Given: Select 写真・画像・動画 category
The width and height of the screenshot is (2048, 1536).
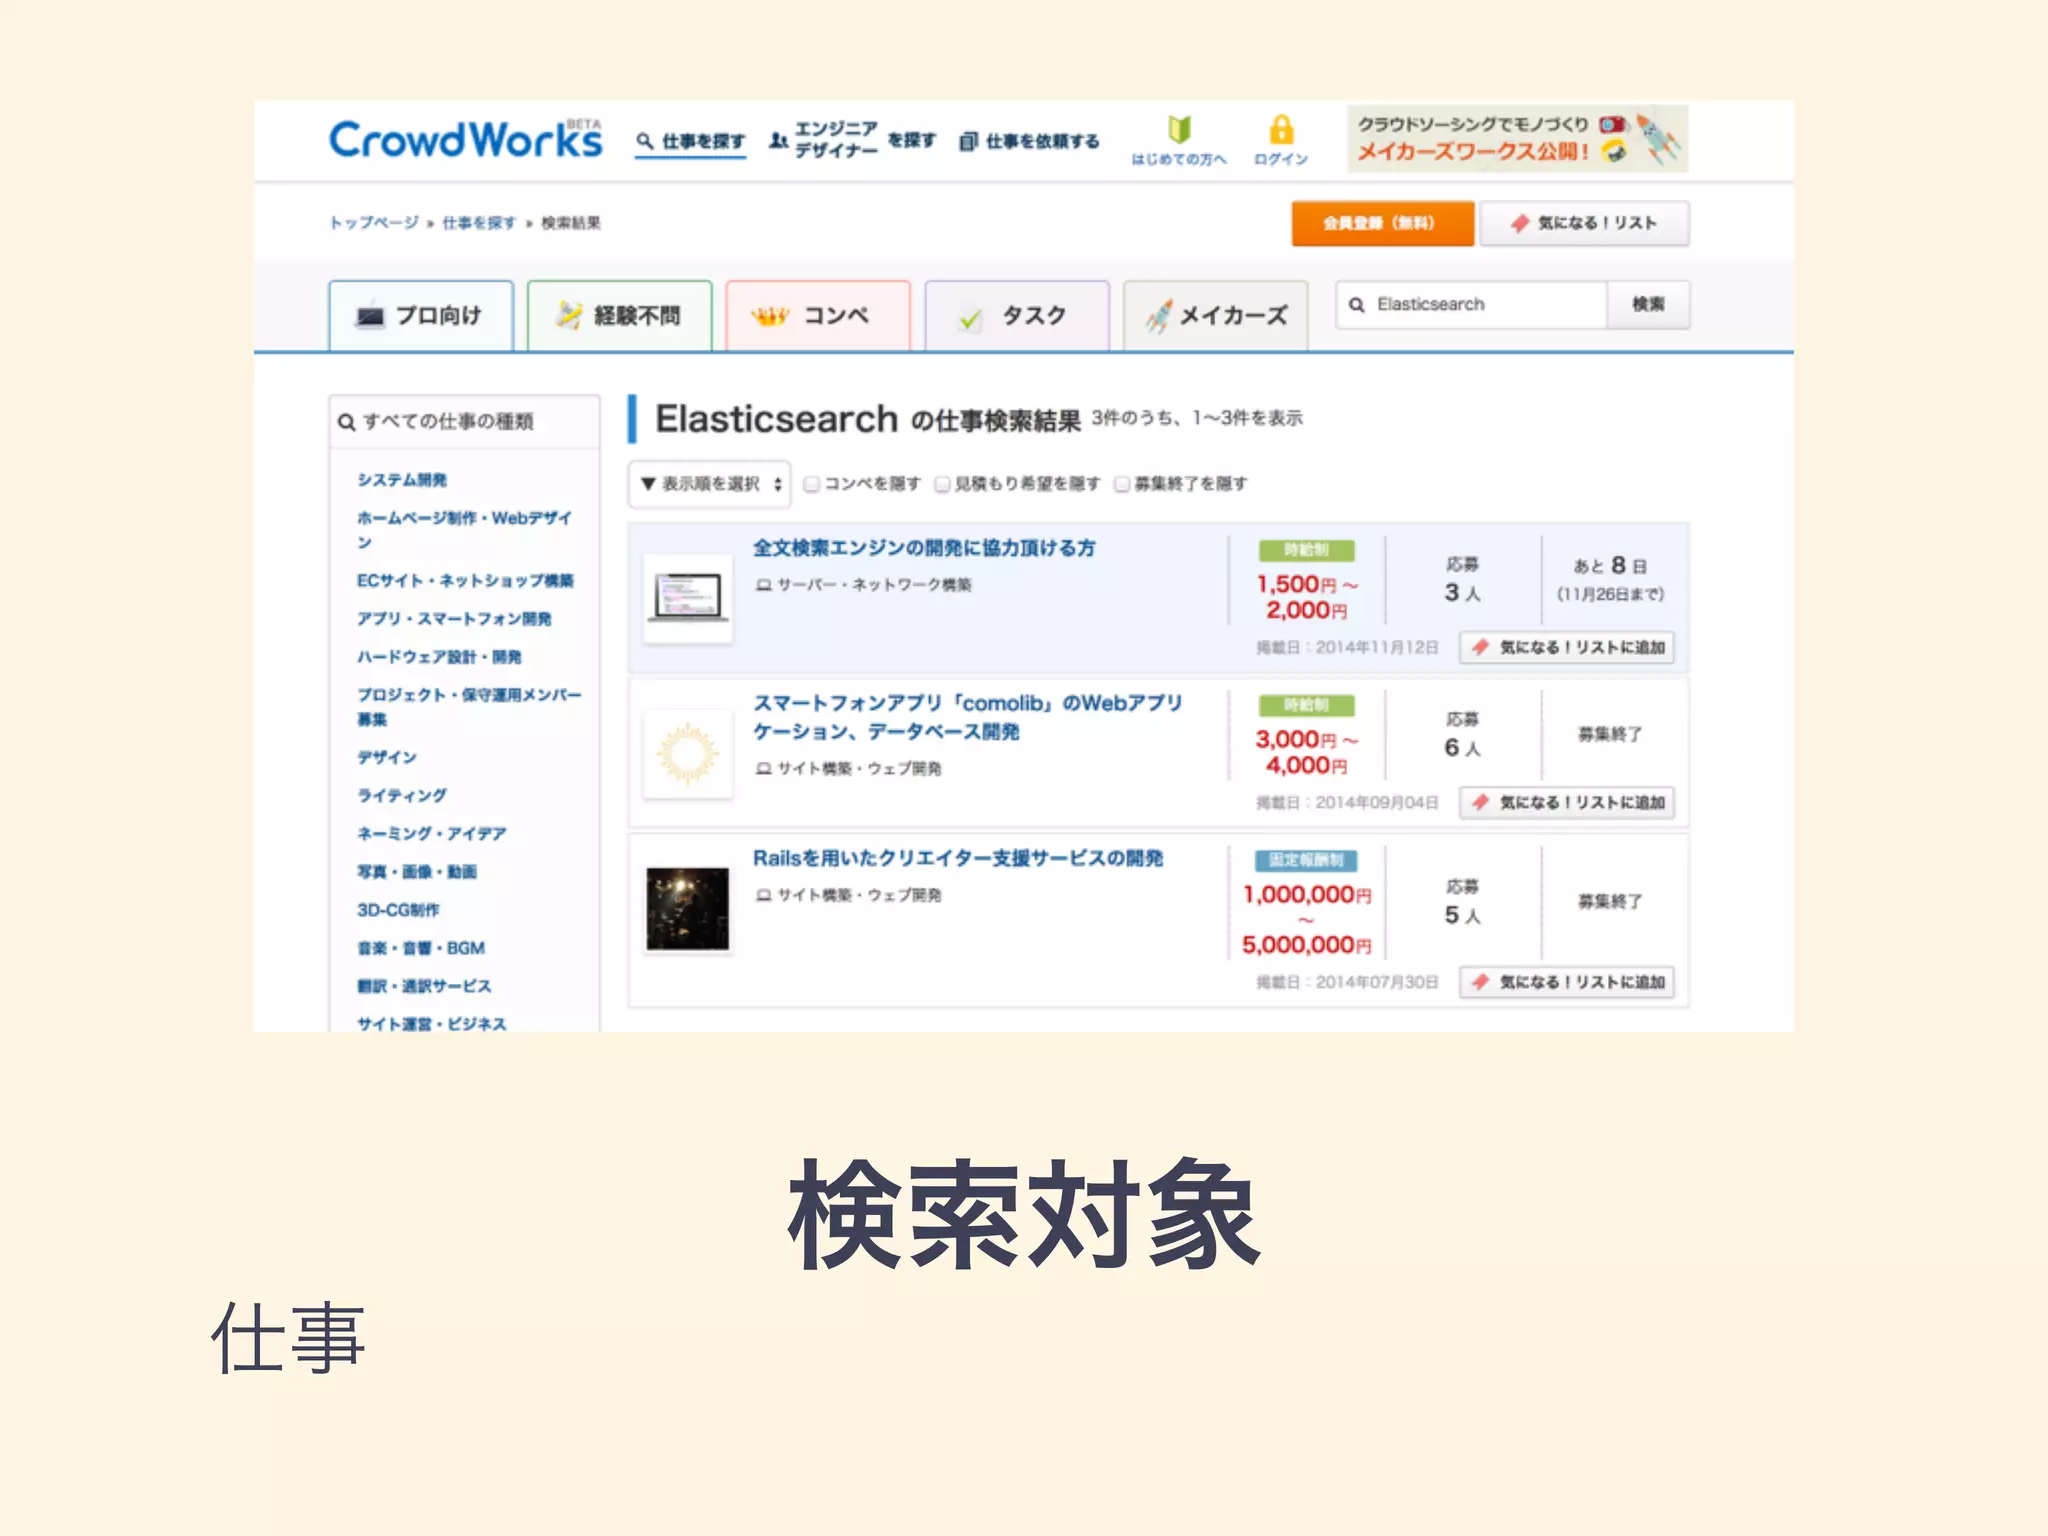Looking at the screenshot, I should point(417,872).
